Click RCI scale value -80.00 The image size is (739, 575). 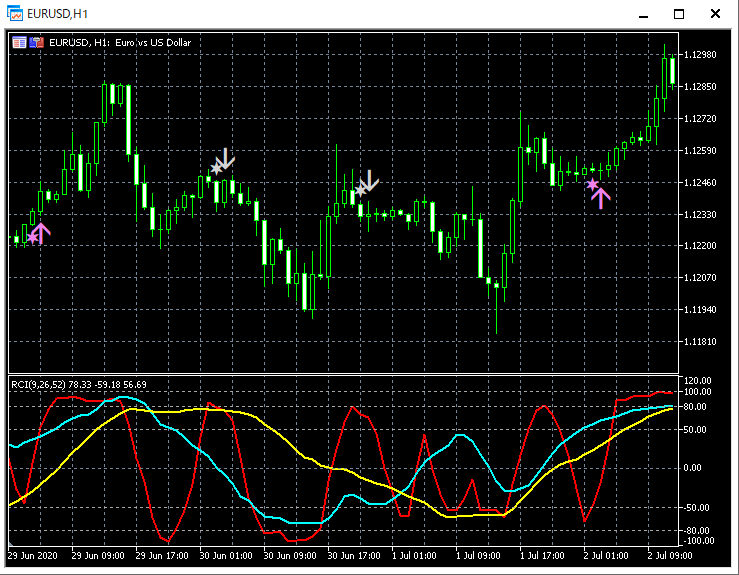pos(696,531)
